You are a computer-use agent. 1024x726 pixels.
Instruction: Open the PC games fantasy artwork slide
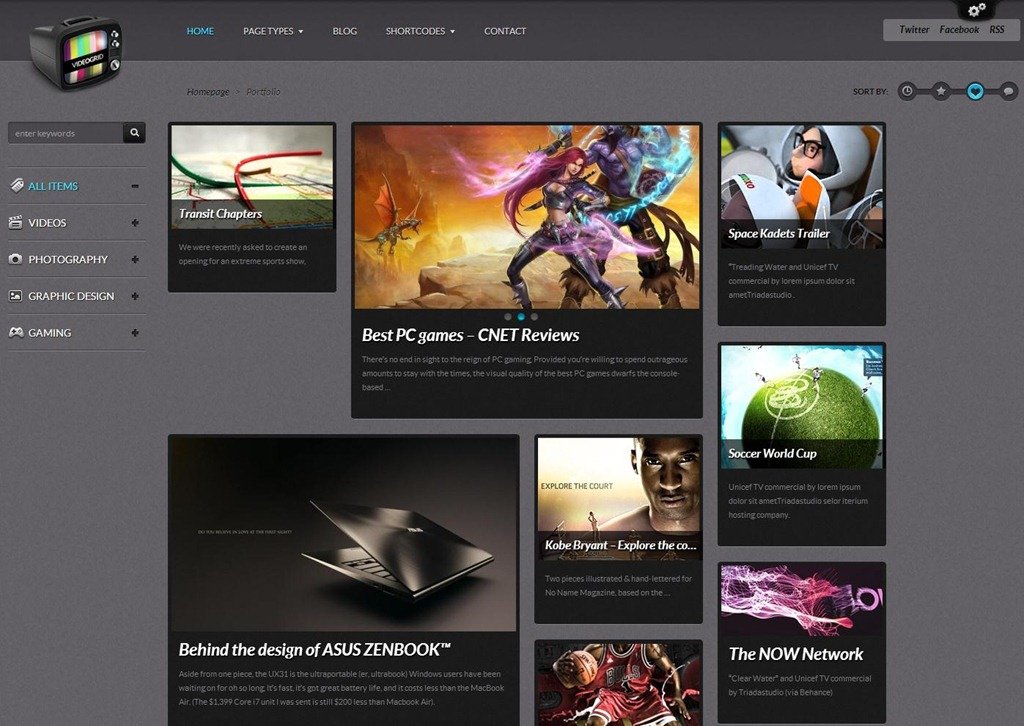(x=527, y=217)
